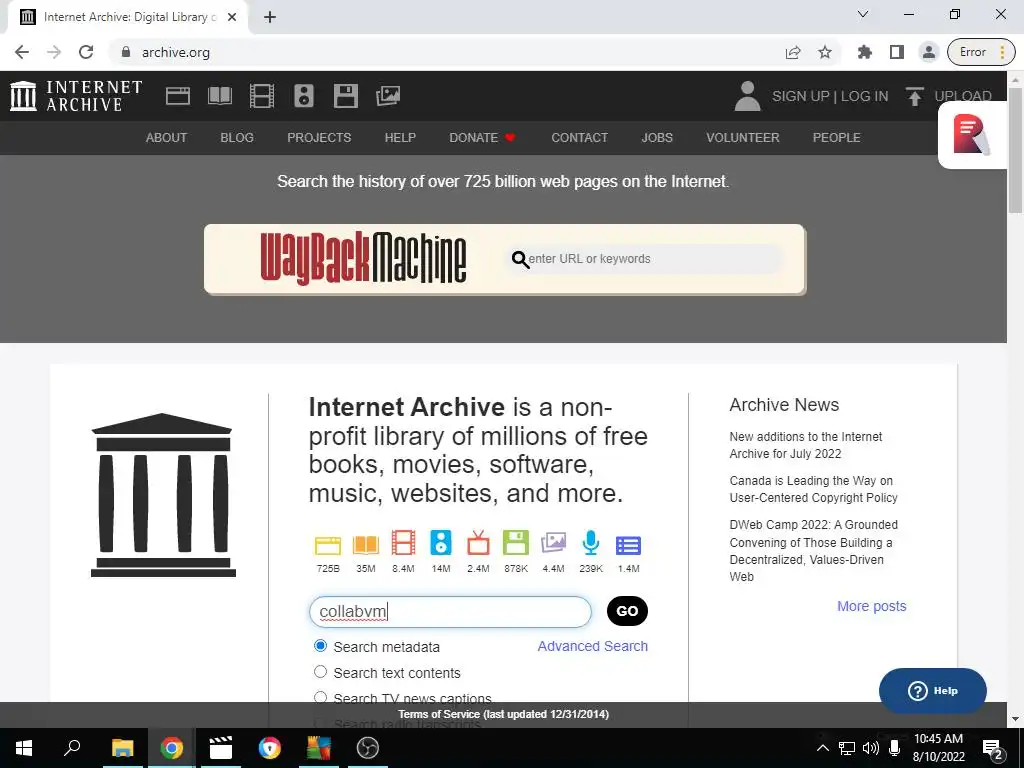Open the Software floppy icon in top navigation bar
Screen dimensions: 1024x768
click(345, 96)
